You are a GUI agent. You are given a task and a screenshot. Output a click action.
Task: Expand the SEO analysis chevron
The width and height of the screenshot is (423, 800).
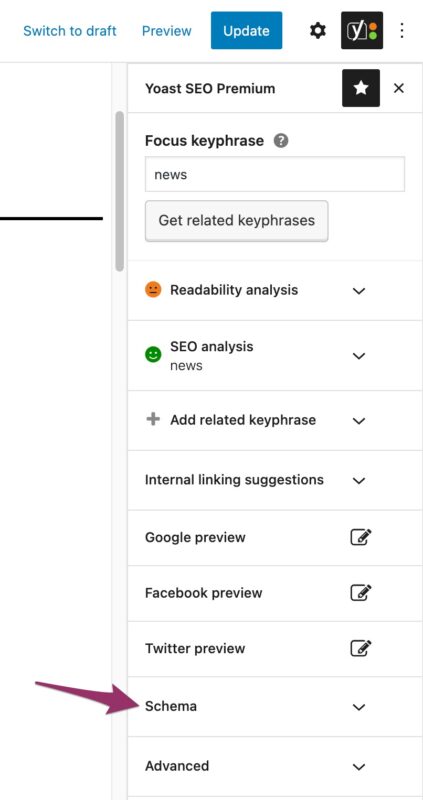(x=359, y=356)
